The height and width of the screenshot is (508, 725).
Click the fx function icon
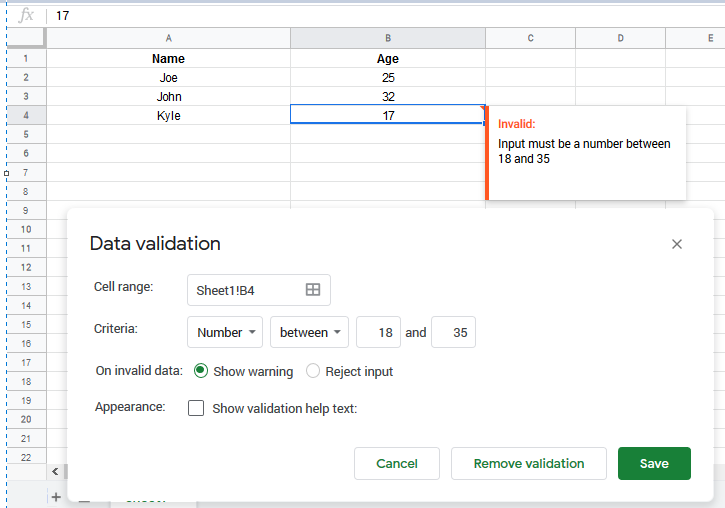26,15
